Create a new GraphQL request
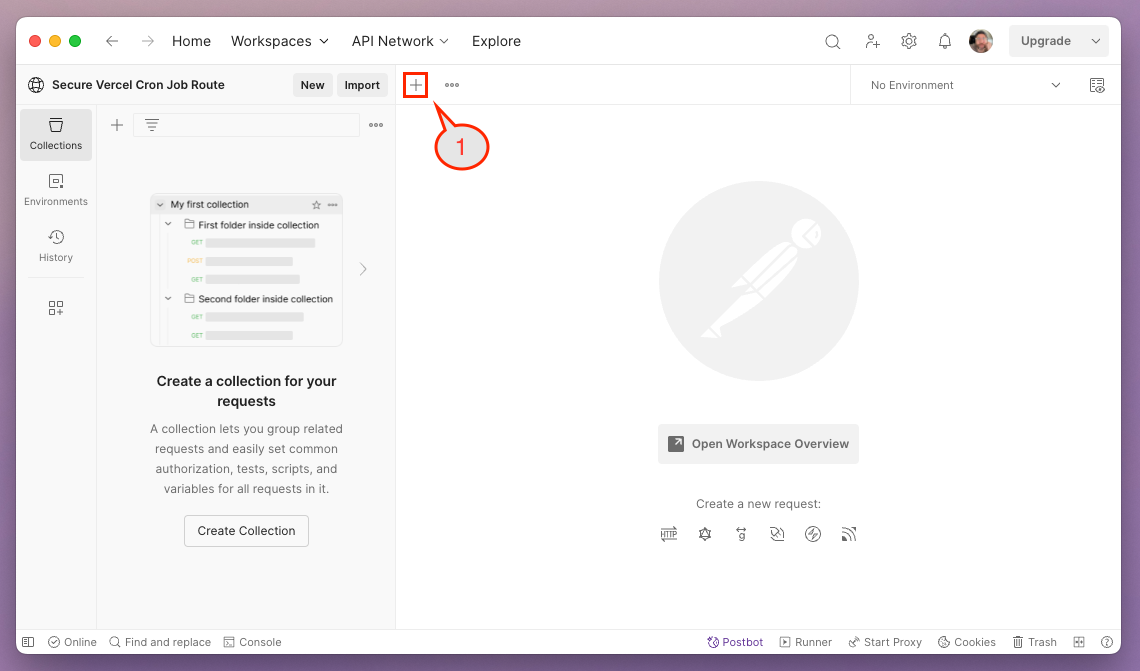Viewport: 1140px width, 671px height. pos(705,534)
